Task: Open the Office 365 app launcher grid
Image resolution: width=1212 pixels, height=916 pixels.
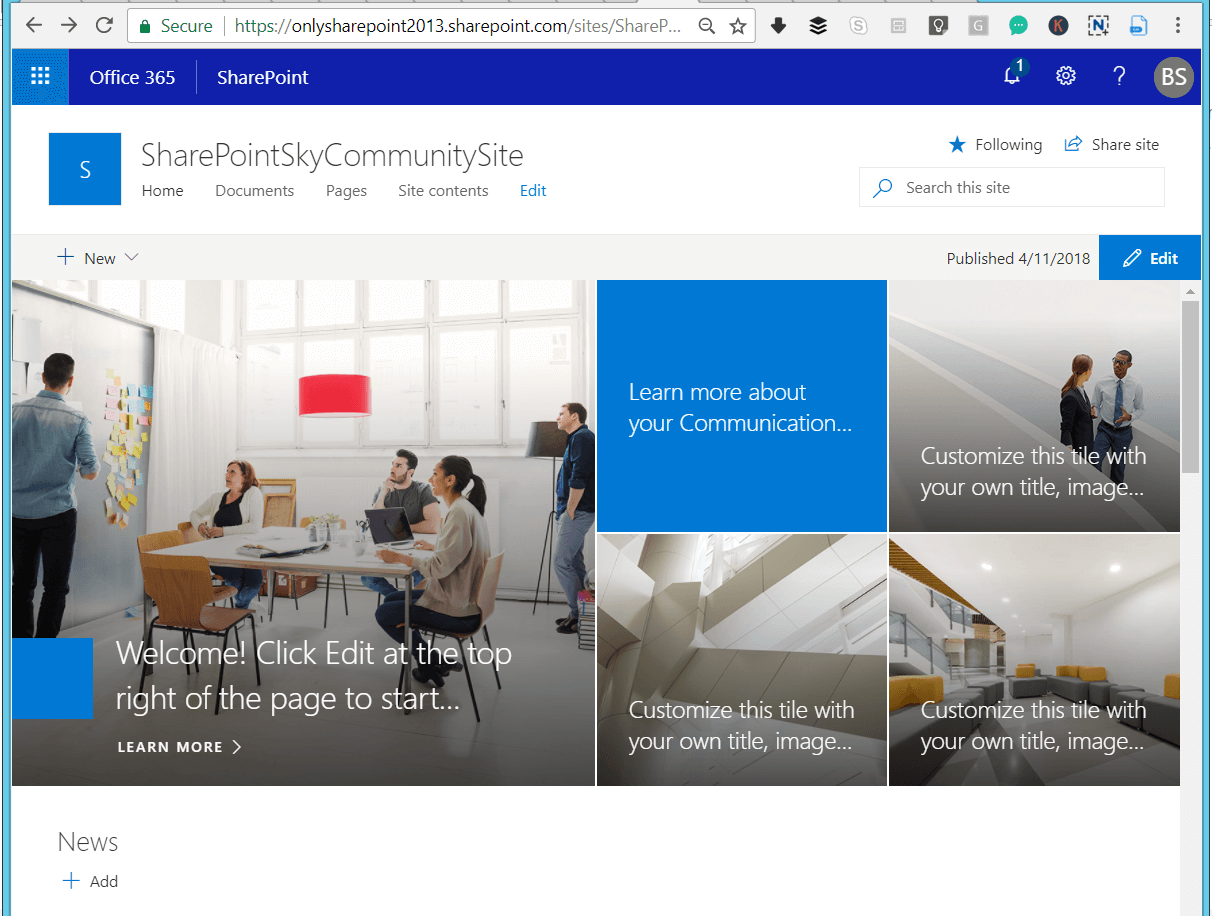Action: click(x=39, y=76)
